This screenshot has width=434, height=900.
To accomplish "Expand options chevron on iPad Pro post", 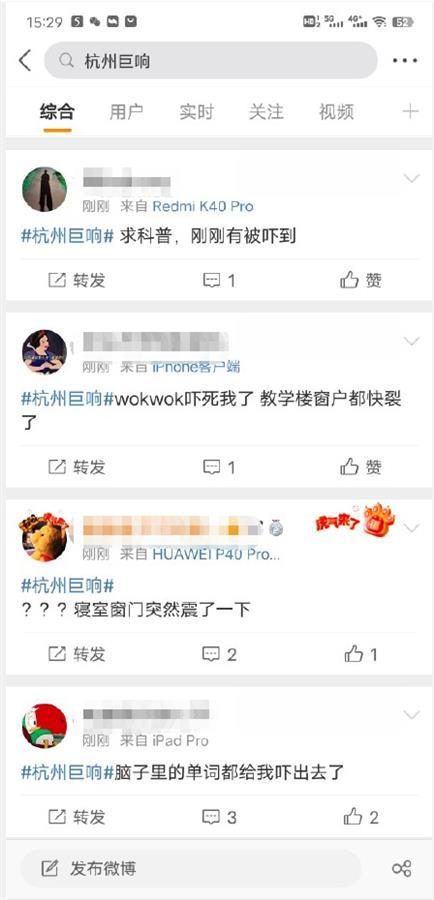I will coord(412,715).
